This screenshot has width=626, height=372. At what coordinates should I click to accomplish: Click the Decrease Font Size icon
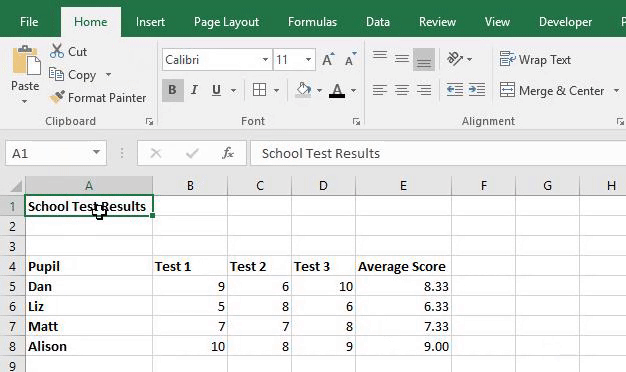point(351,59)
